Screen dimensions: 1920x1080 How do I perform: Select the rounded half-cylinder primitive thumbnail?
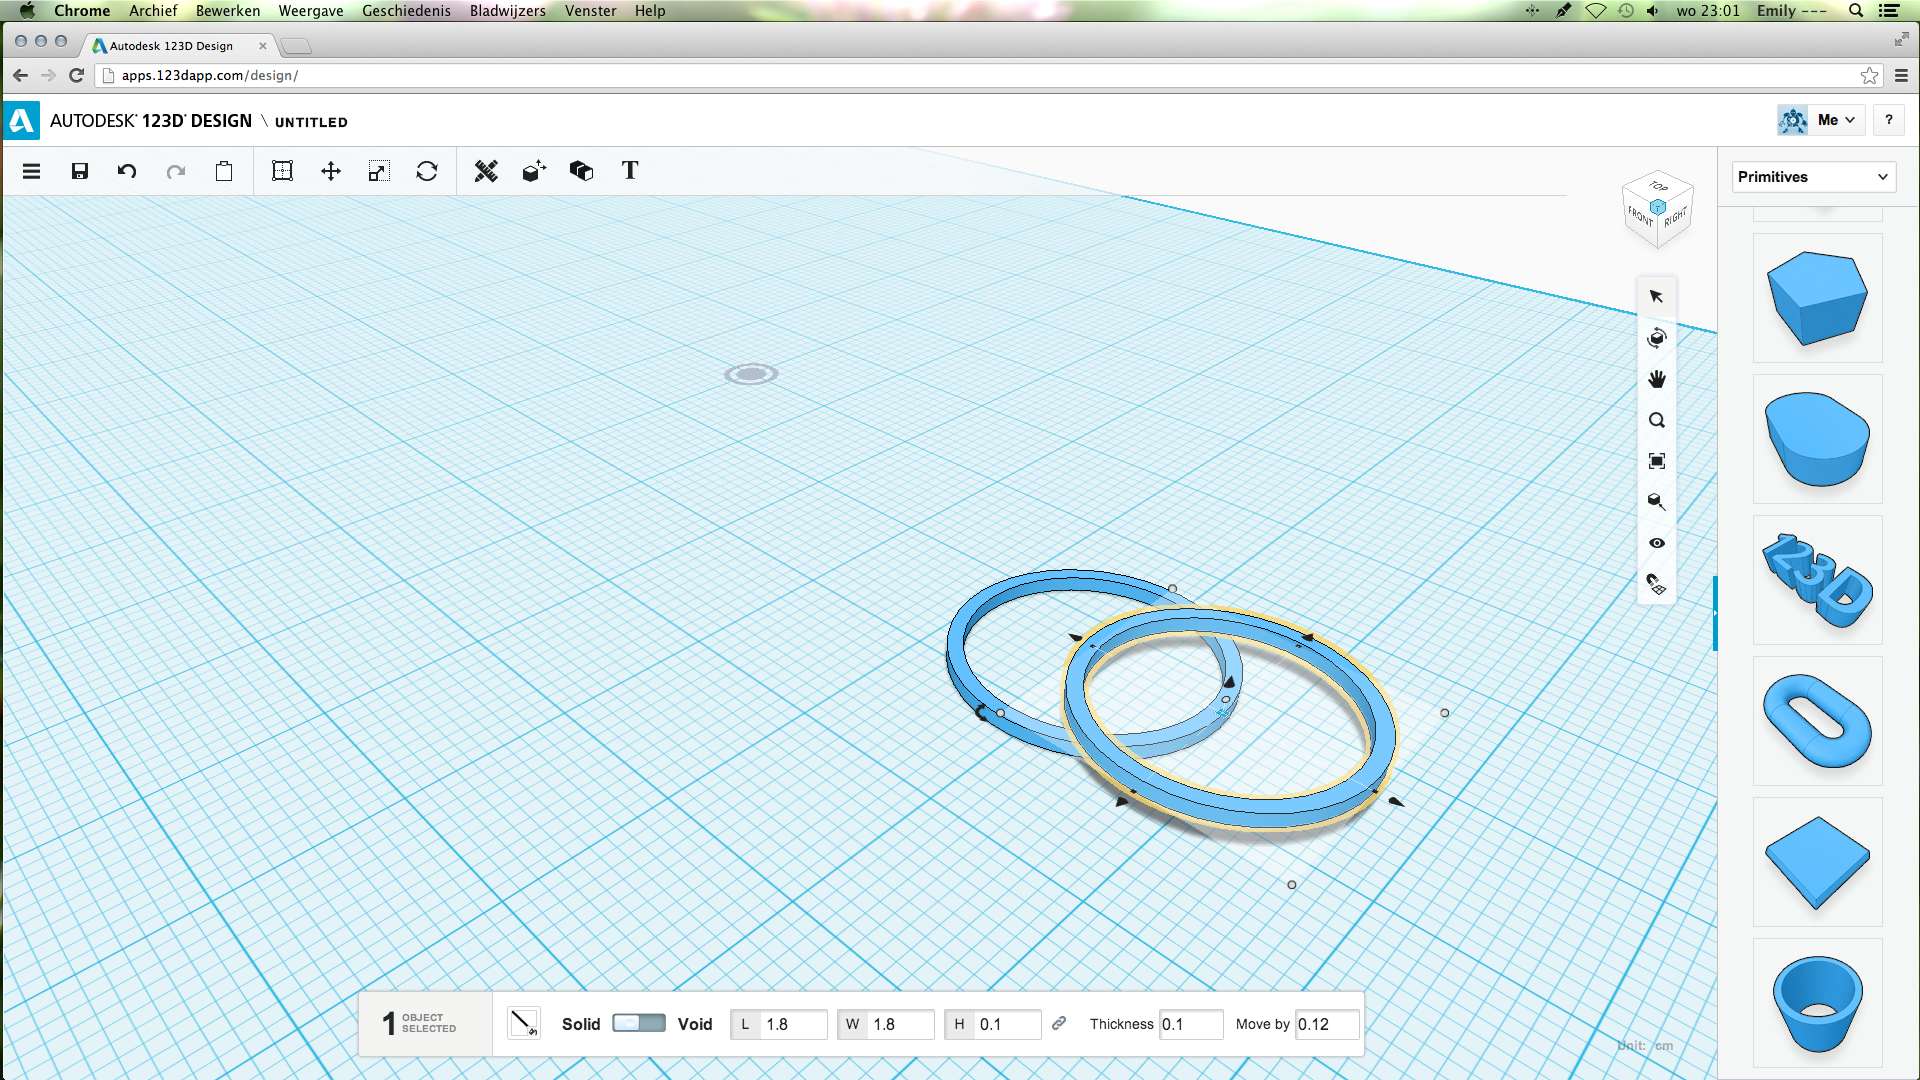point(1817,439)
